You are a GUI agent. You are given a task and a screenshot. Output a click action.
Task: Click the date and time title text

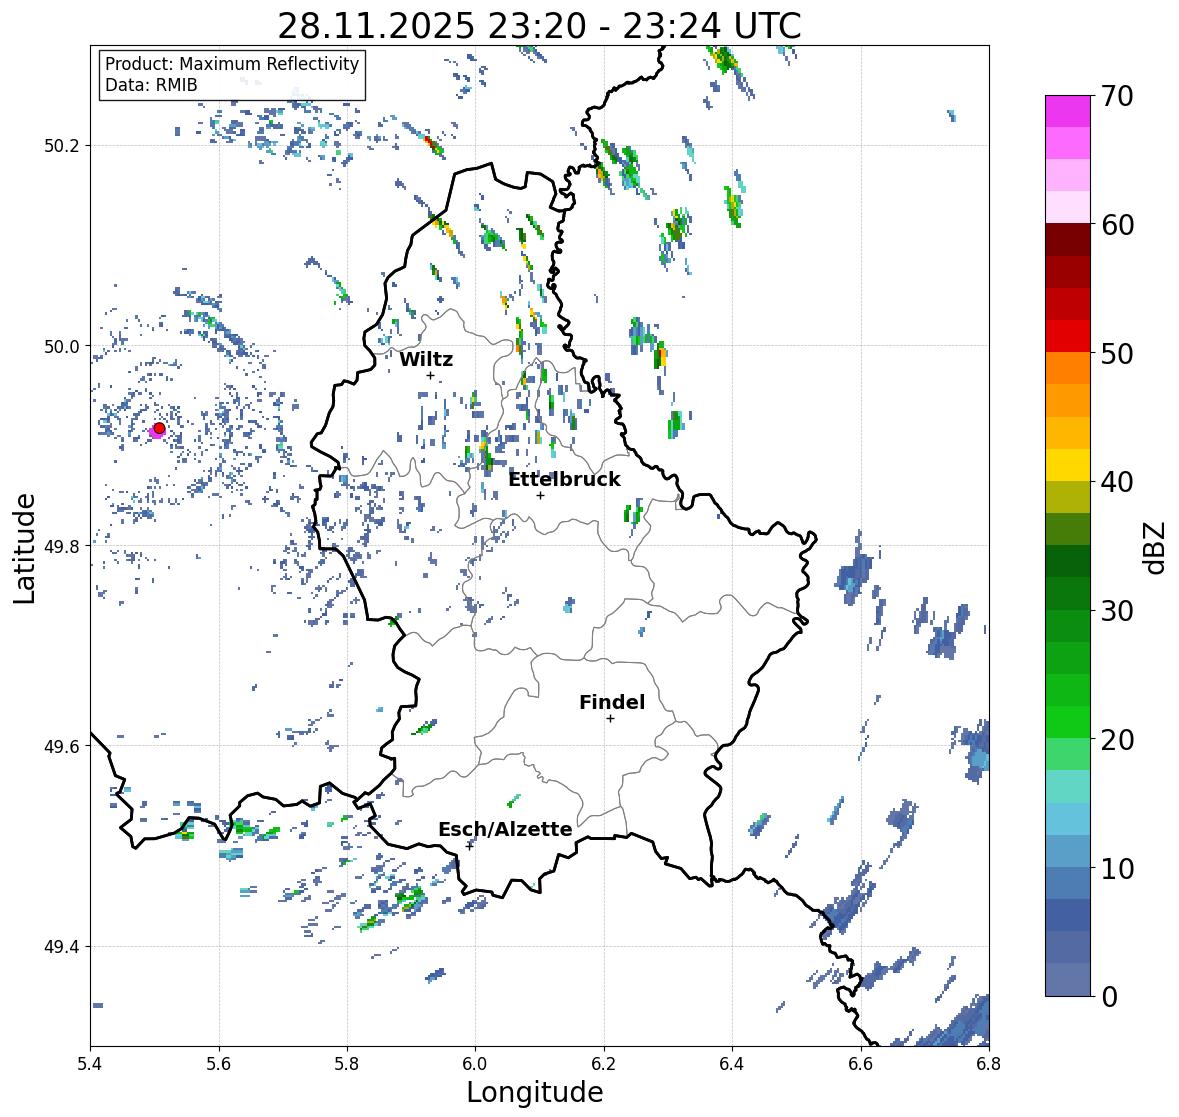539,26
